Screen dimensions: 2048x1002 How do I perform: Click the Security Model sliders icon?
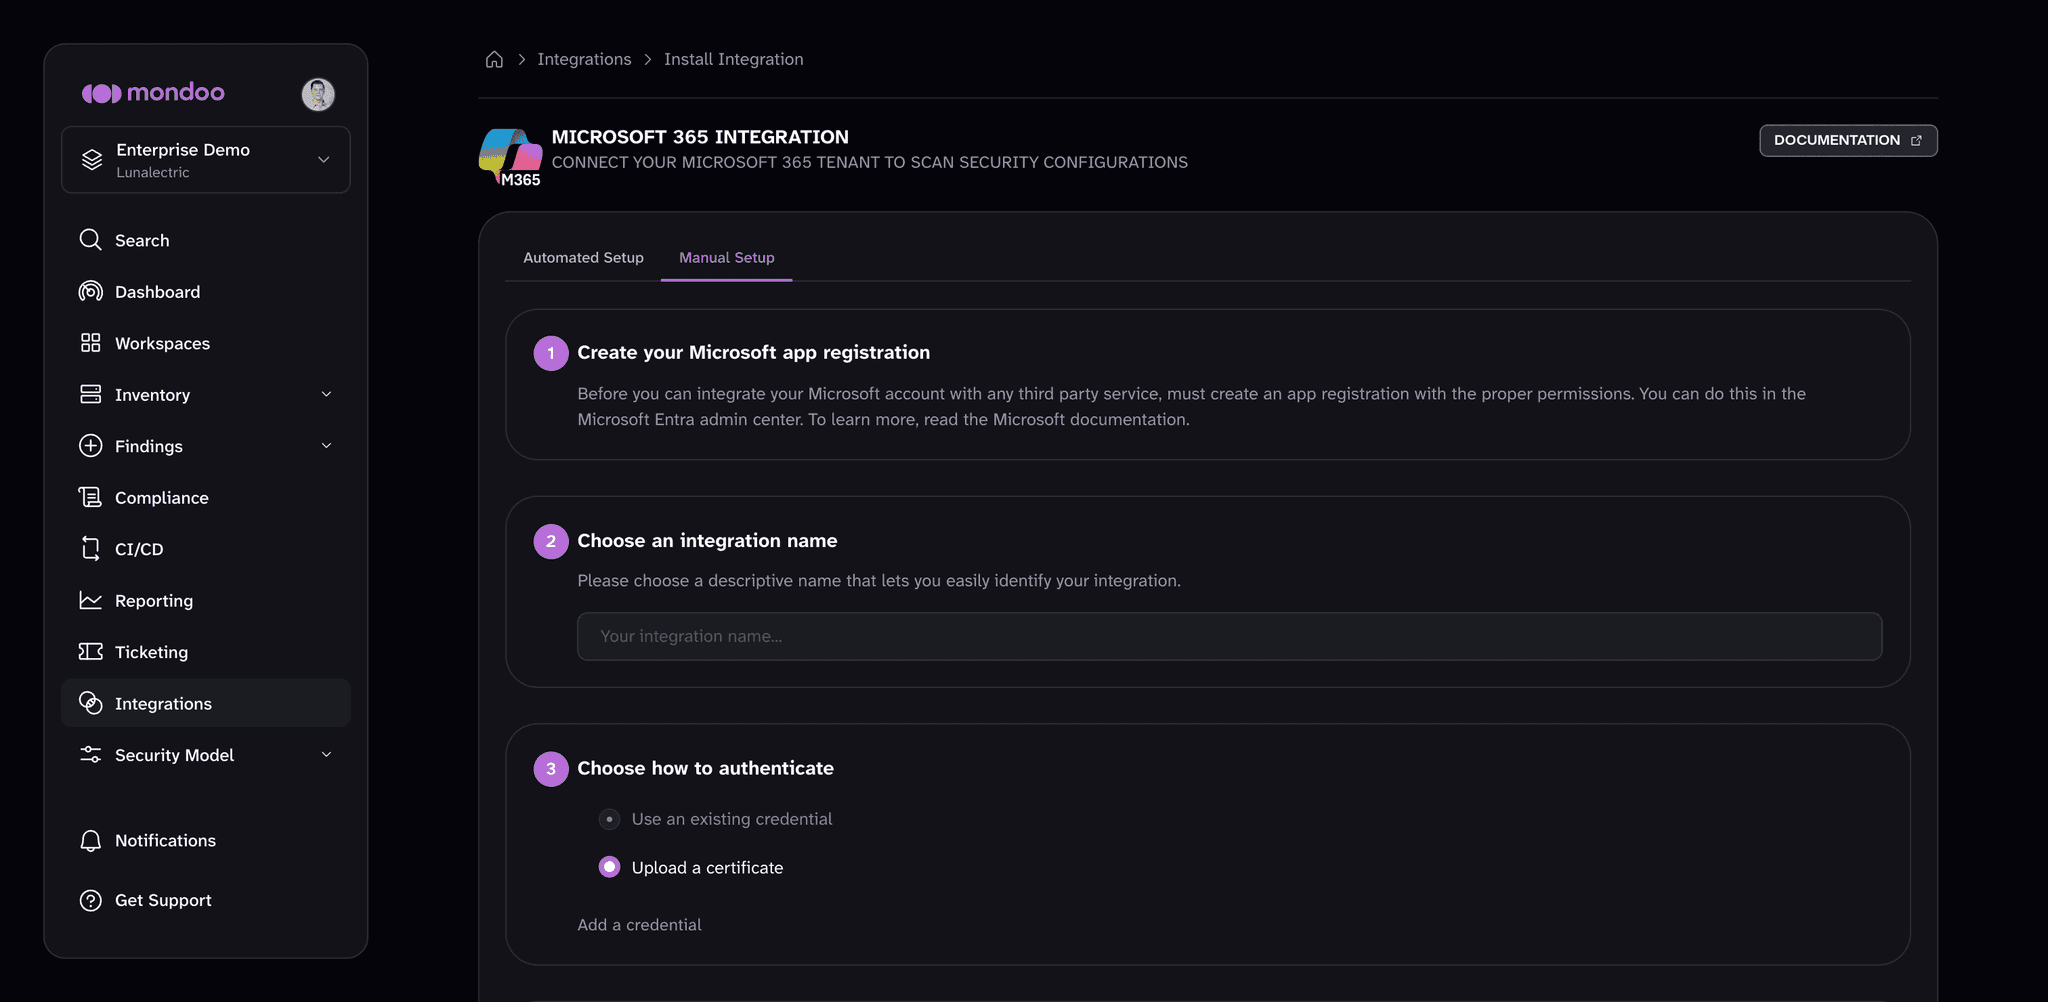91,755
